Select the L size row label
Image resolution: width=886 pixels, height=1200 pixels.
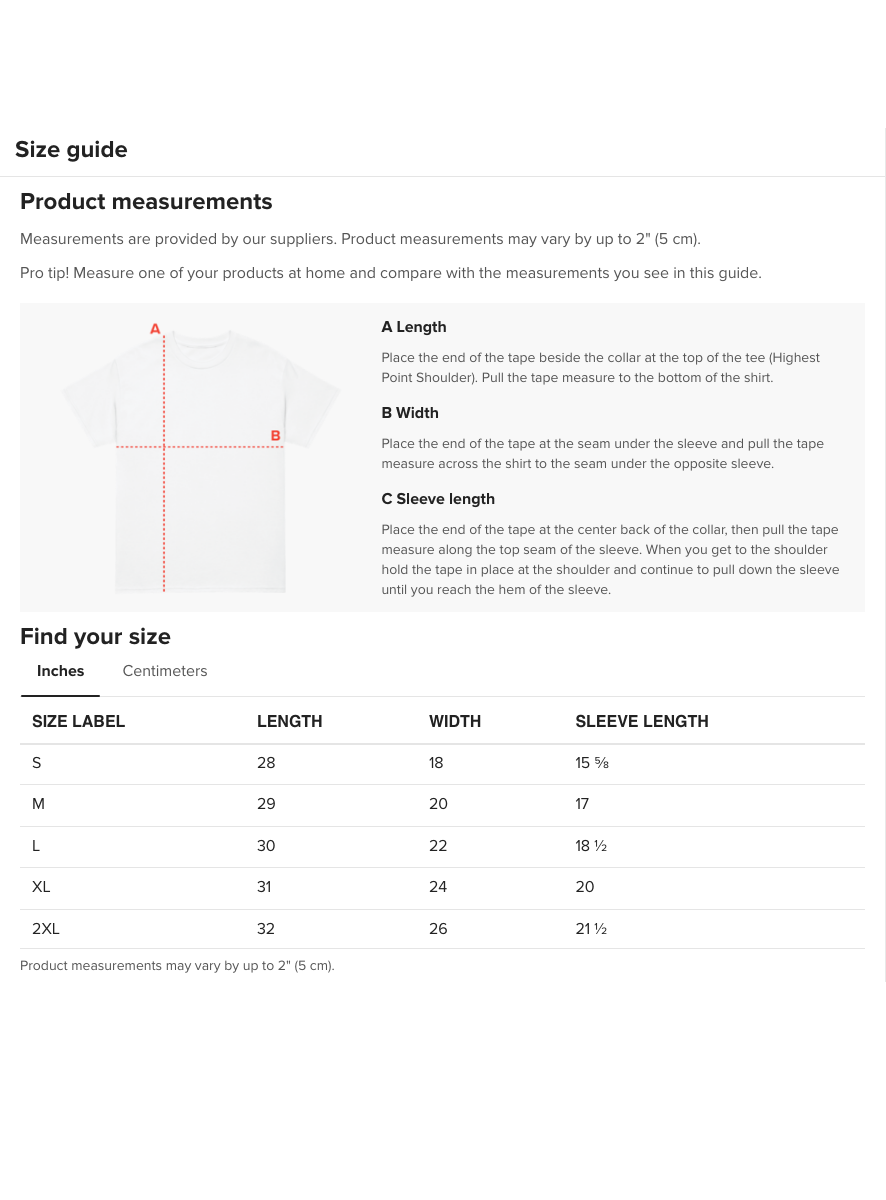pyautogui.click(x=36, y=846)
